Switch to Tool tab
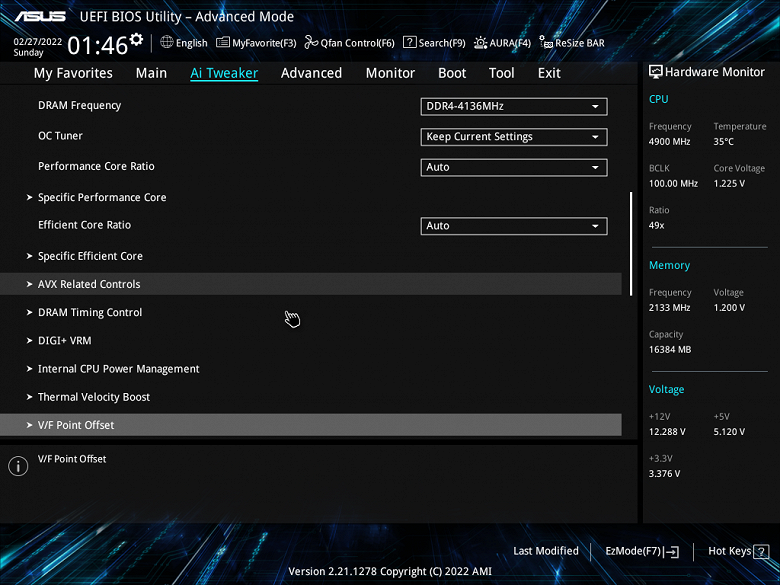 [501, 73]
